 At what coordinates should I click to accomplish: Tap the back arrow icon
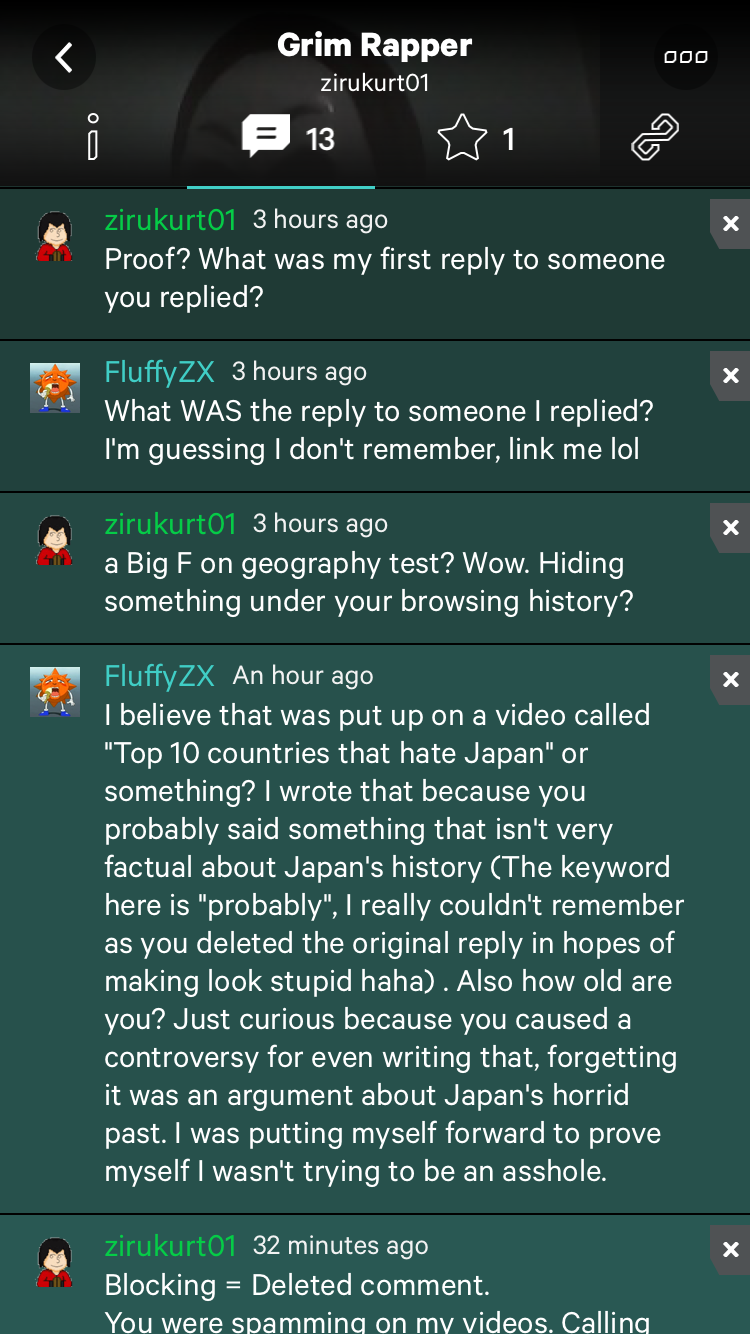(x=64, y=57)
